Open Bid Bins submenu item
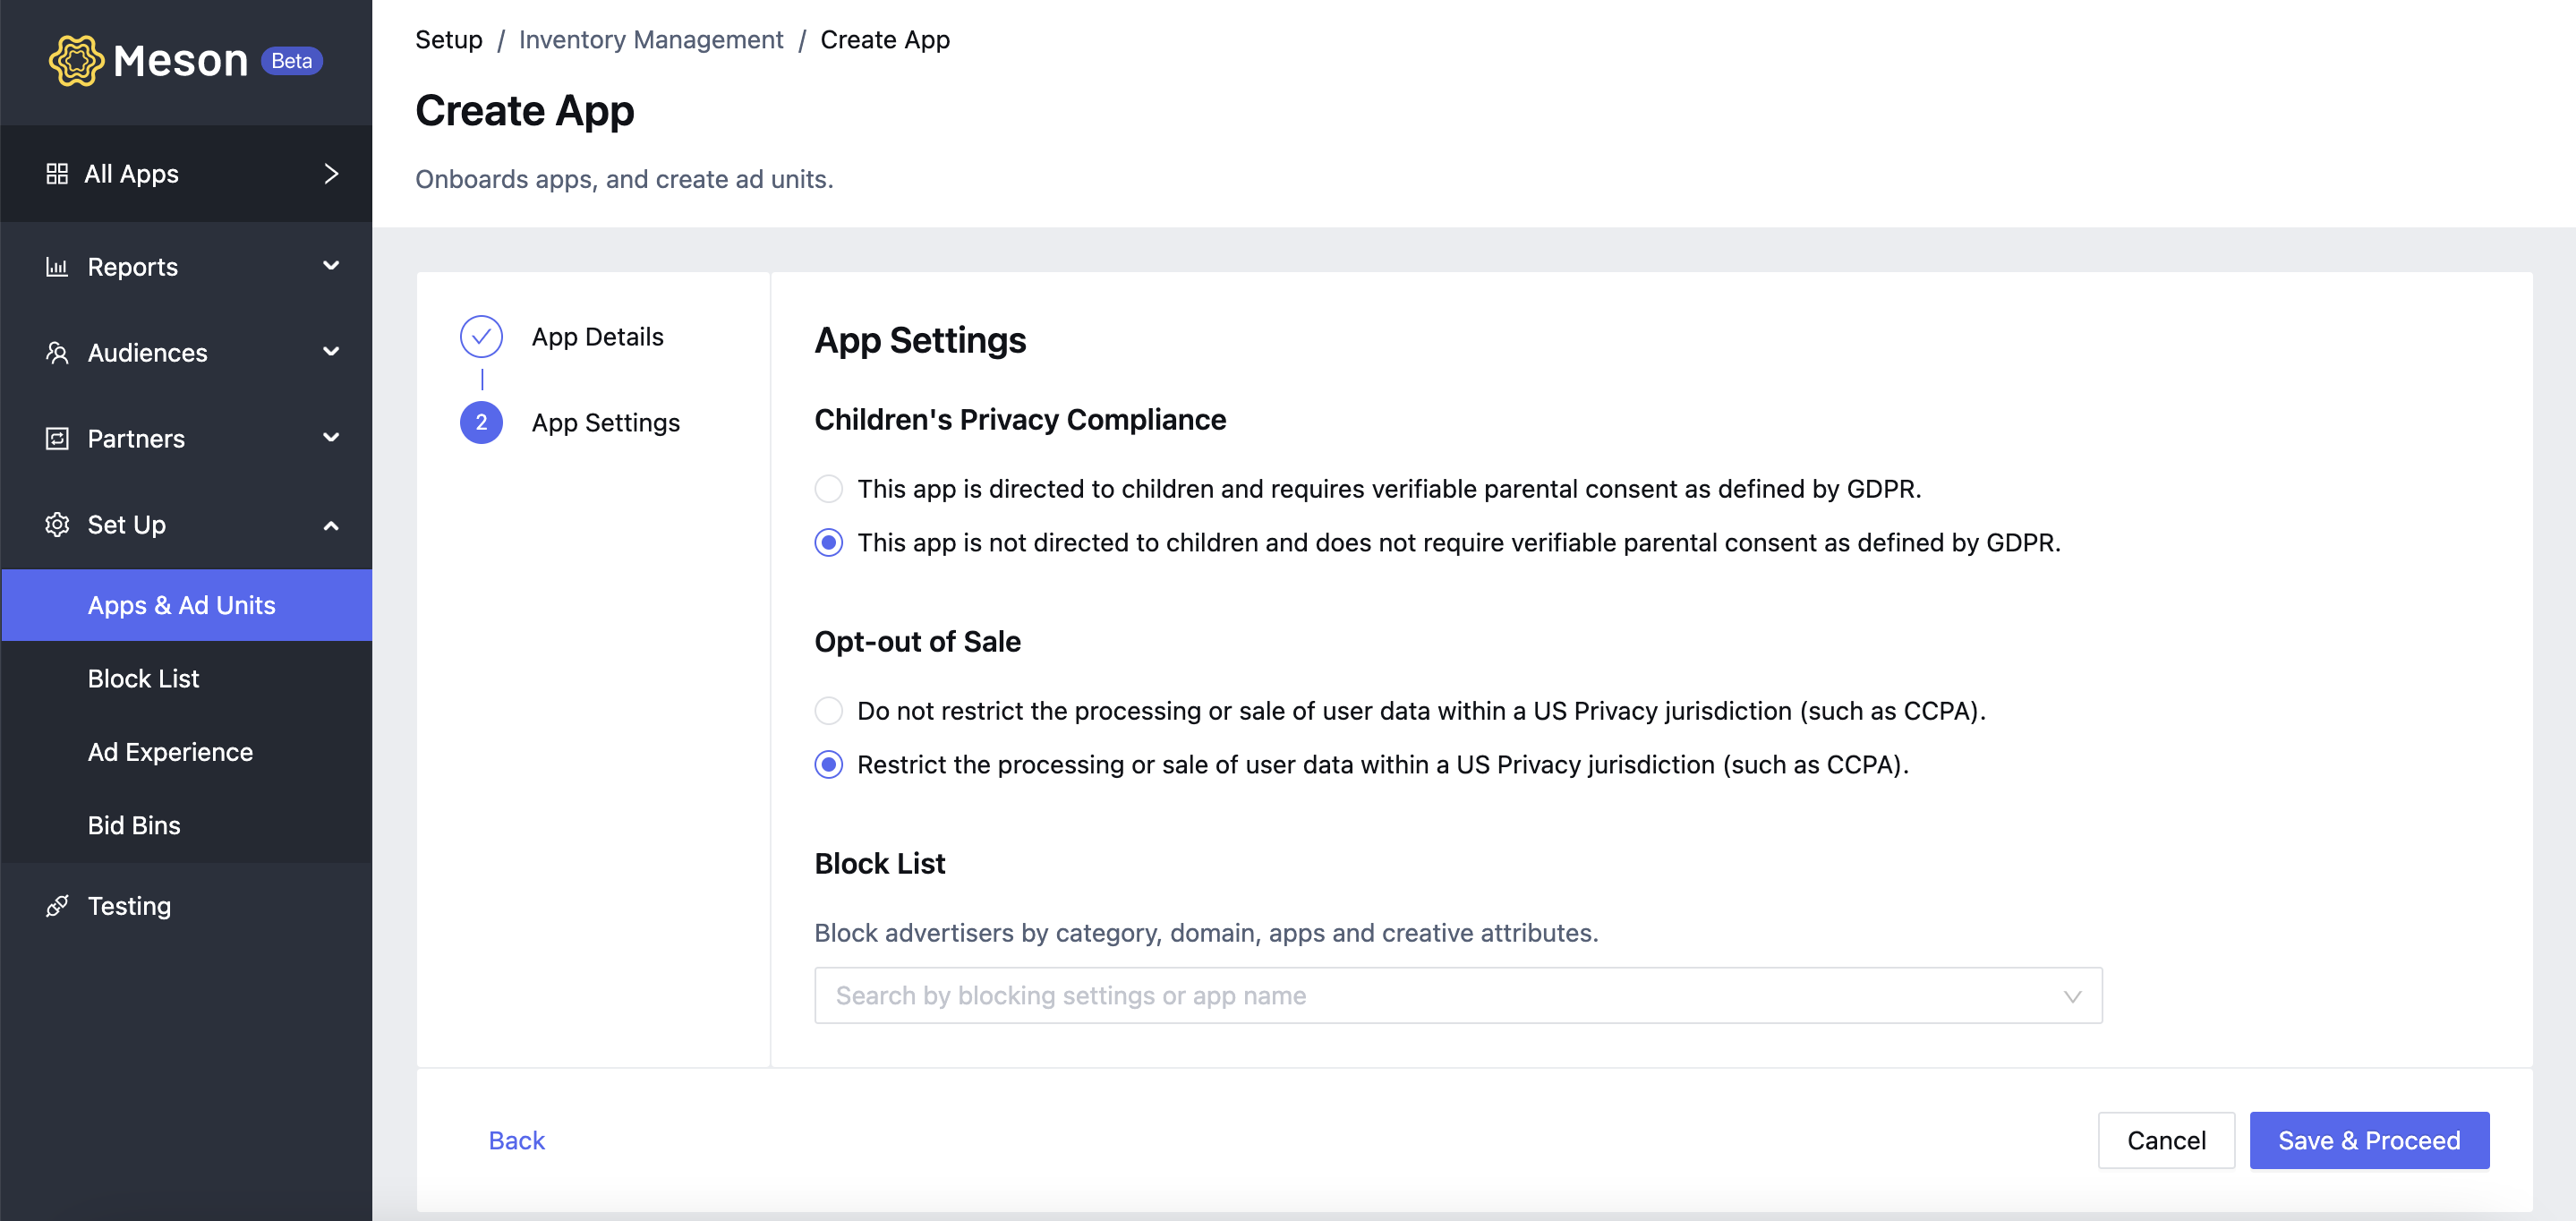Viewport: 2576px width, 1221px height. pyautogui.click(x=186, y=826)
